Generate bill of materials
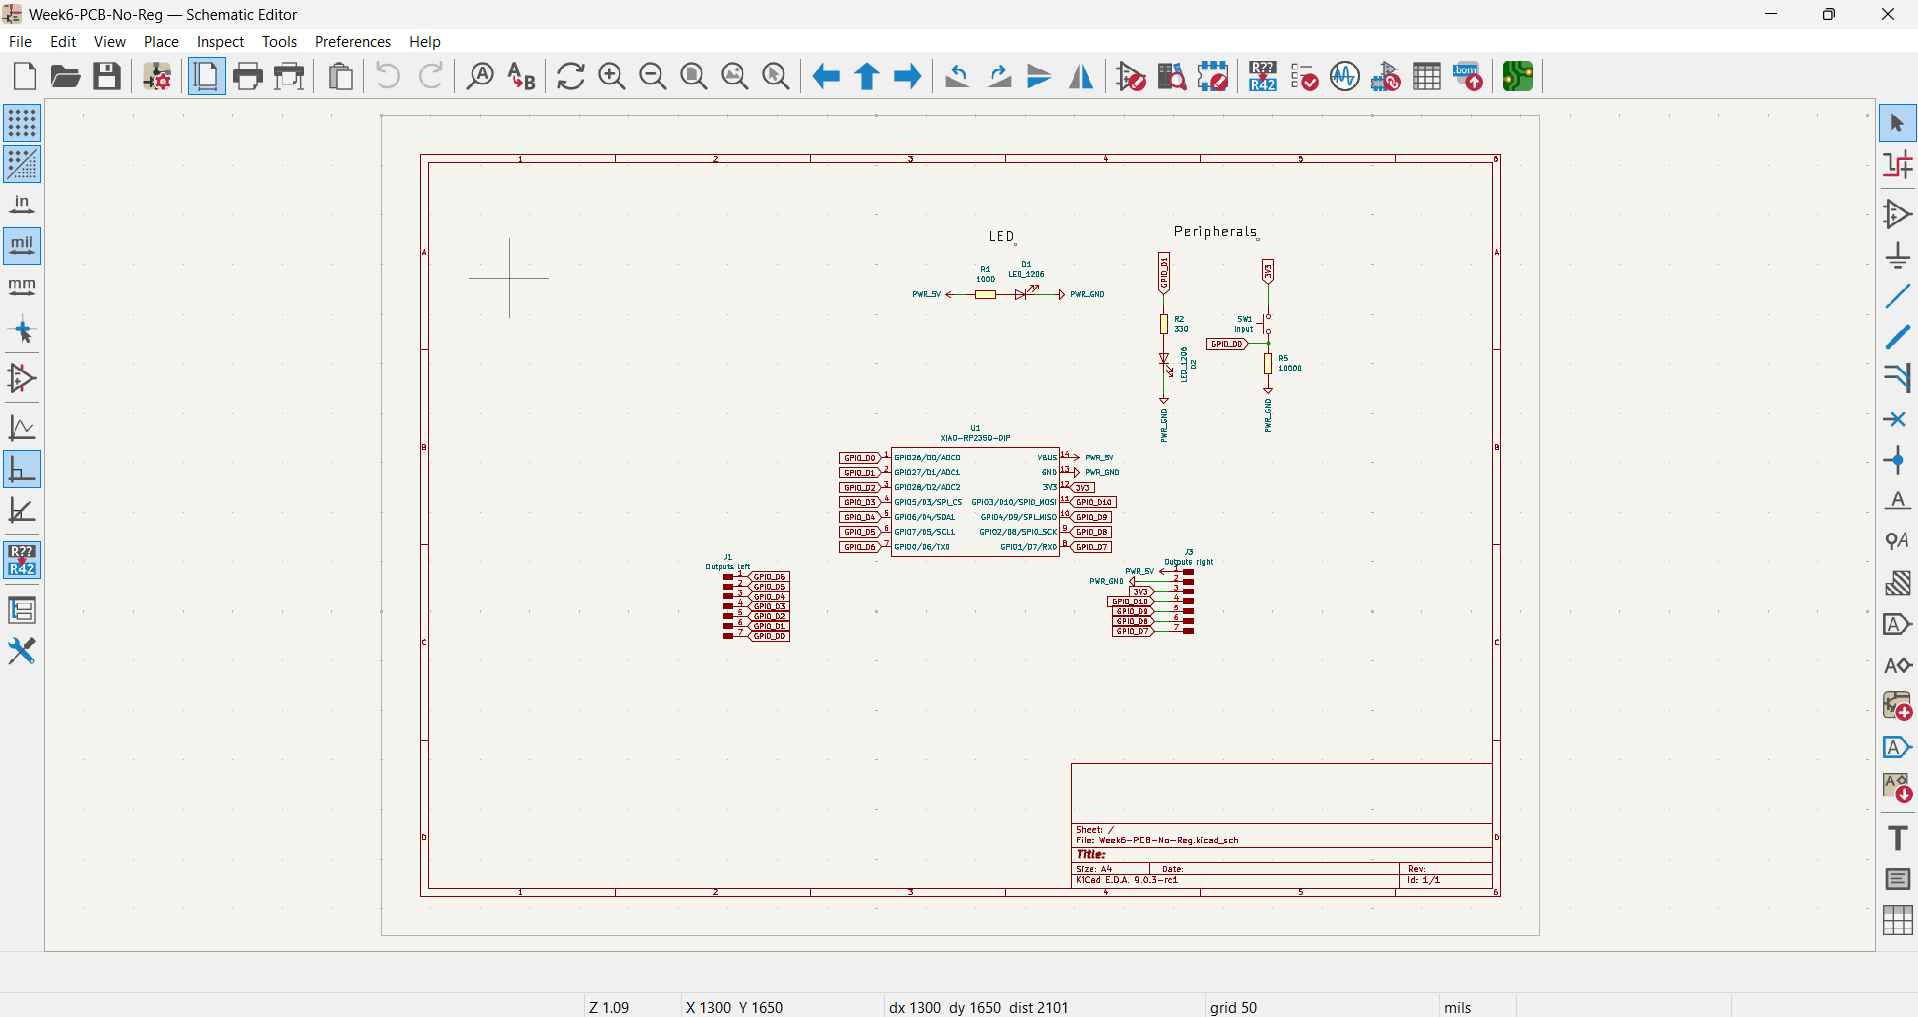This screenshot has height=1017, width=1918. click(x=1468, y=76)
